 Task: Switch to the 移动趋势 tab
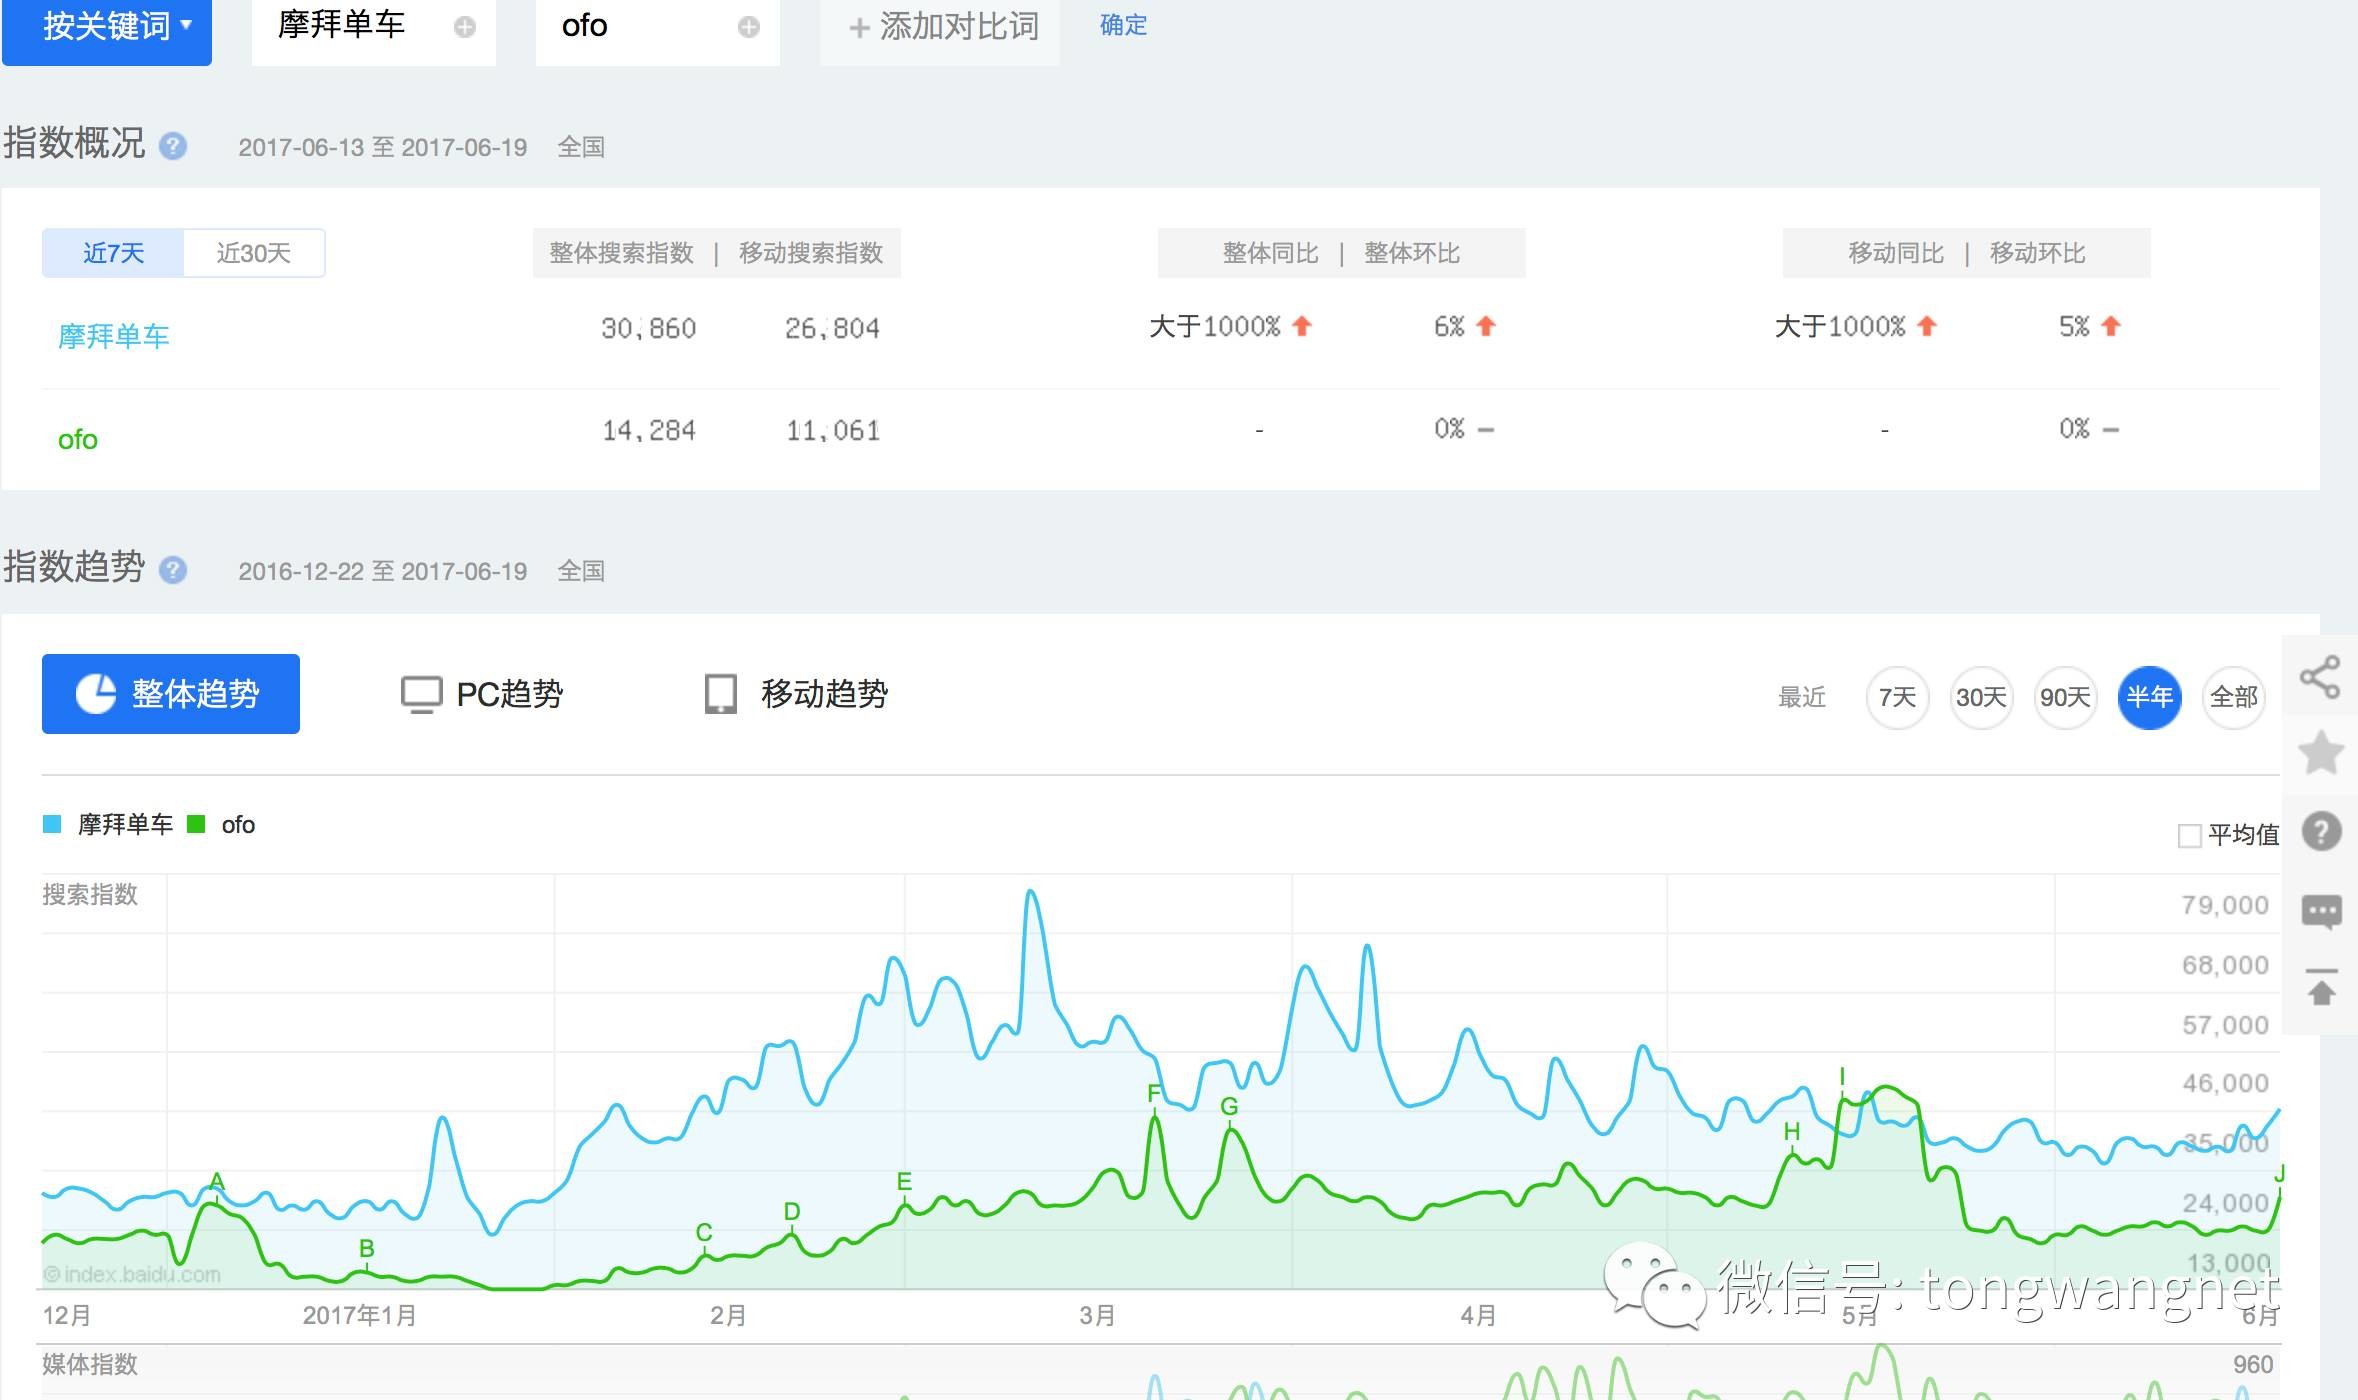coord(796,694)
